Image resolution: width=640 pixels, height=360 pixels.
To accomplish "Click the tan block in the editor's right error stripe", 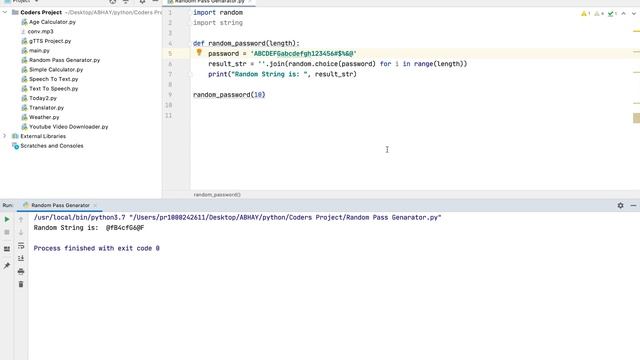I will pos(636,118).
